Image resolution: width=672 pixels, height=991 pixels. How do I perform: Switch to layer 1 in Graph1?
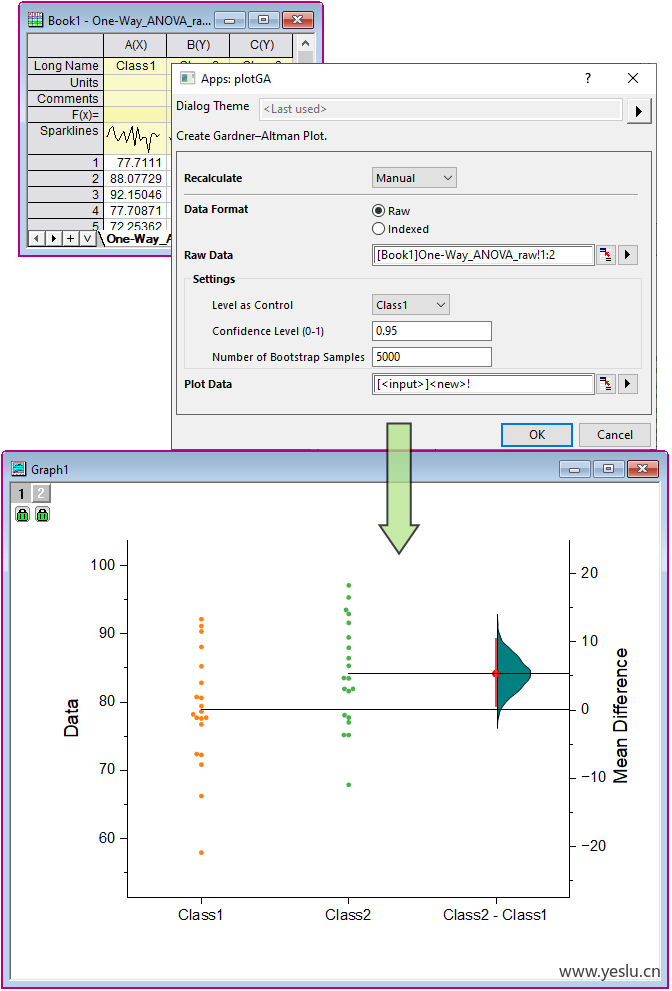[x=20, y=493]
